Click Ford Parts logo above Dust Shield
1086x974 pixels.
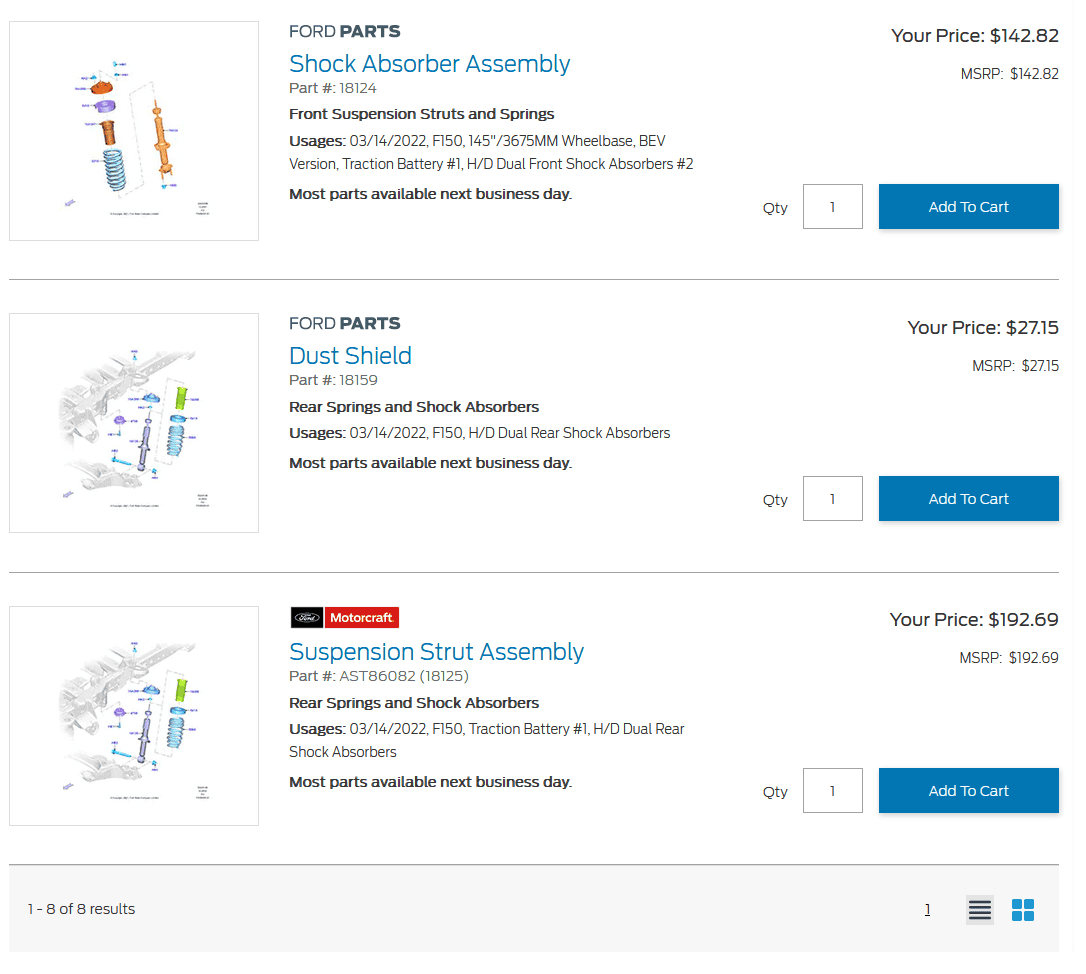tap(344, 323)
